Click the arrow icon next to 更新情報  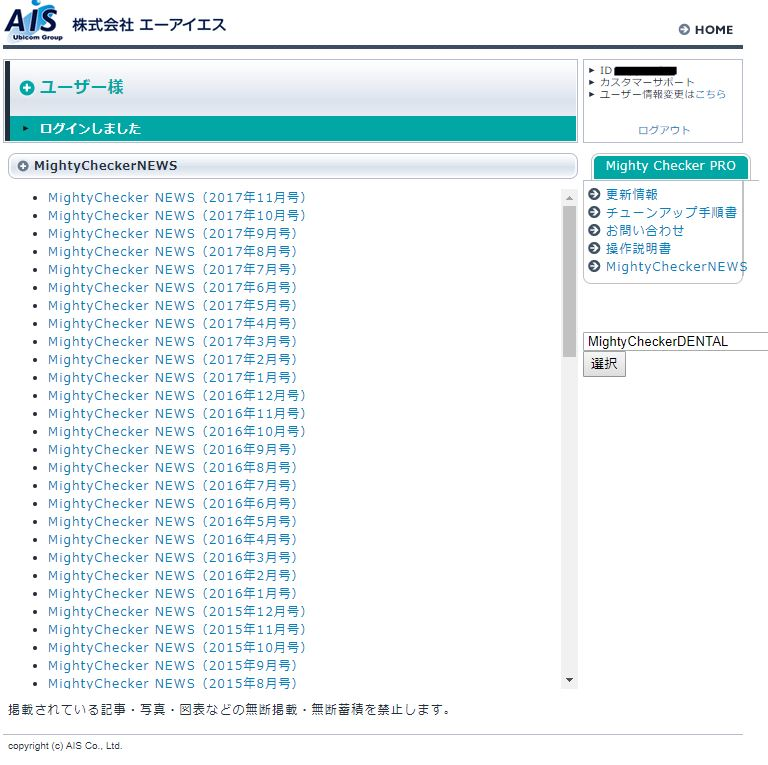(595, 195)
